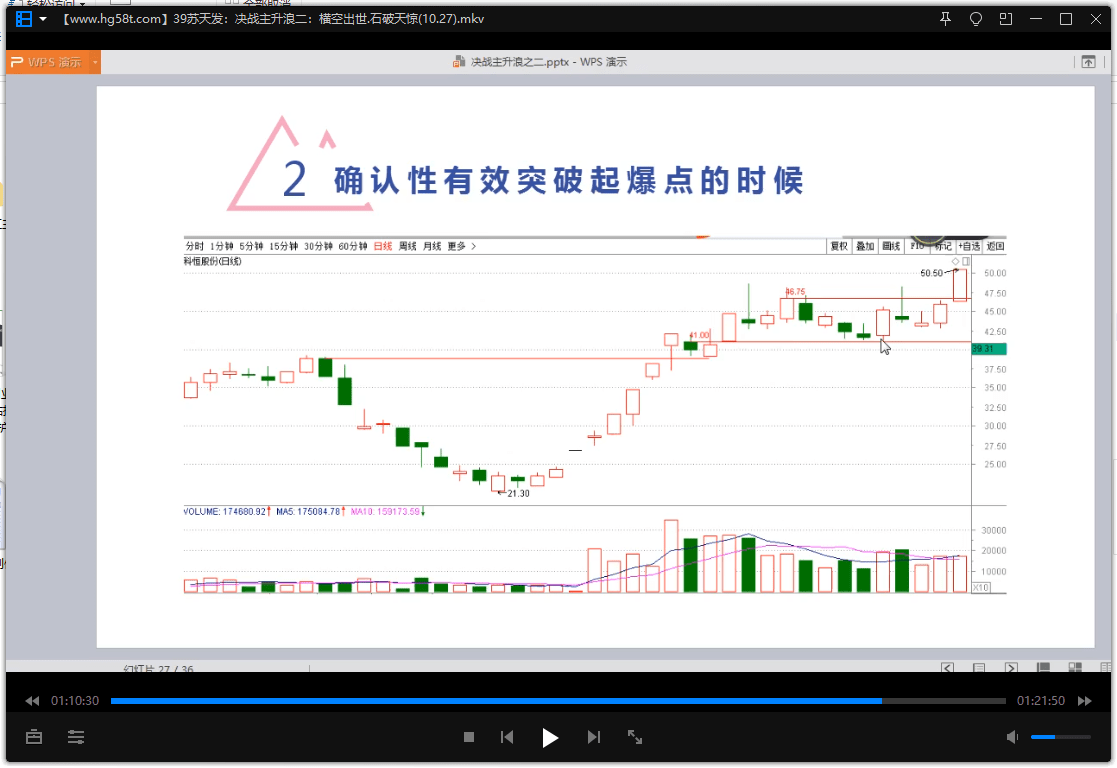Switch to mini player mode
This screenshot has height=768, width=1117.
coord(1006,19)
